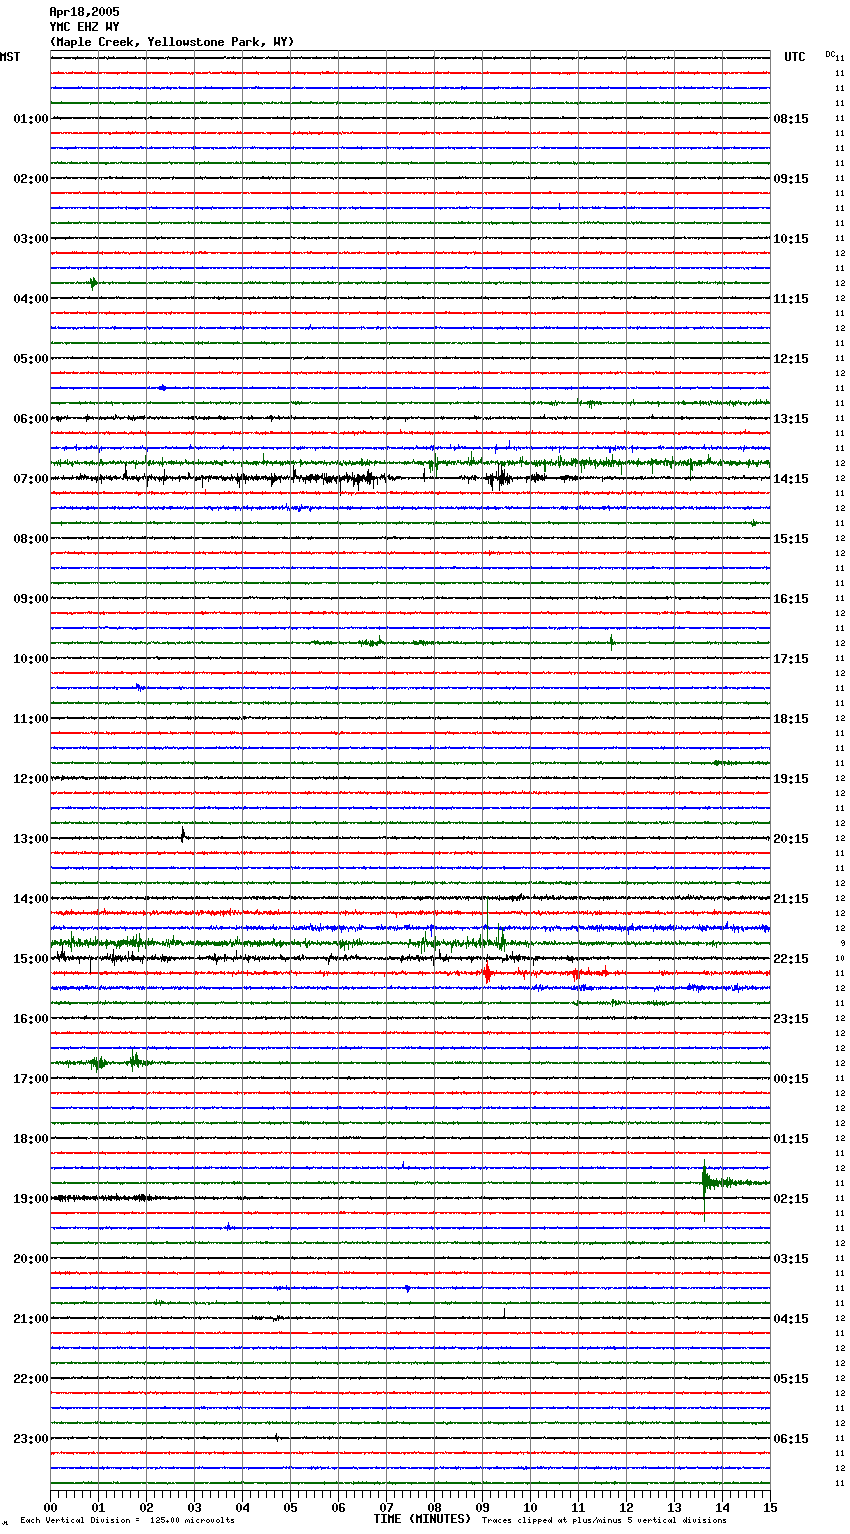Click the UTC column header
This screenshot has width=850, height=1534.
tap(795, 57)
